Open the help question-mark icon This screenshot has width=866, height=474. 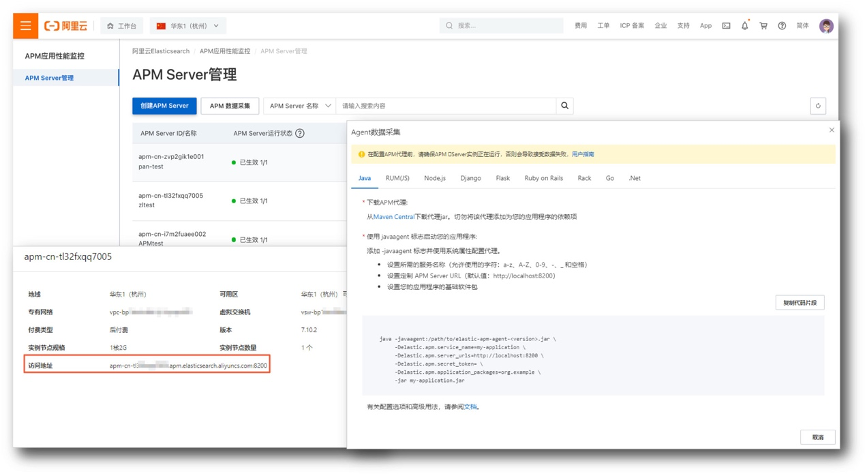coord(782,25)
